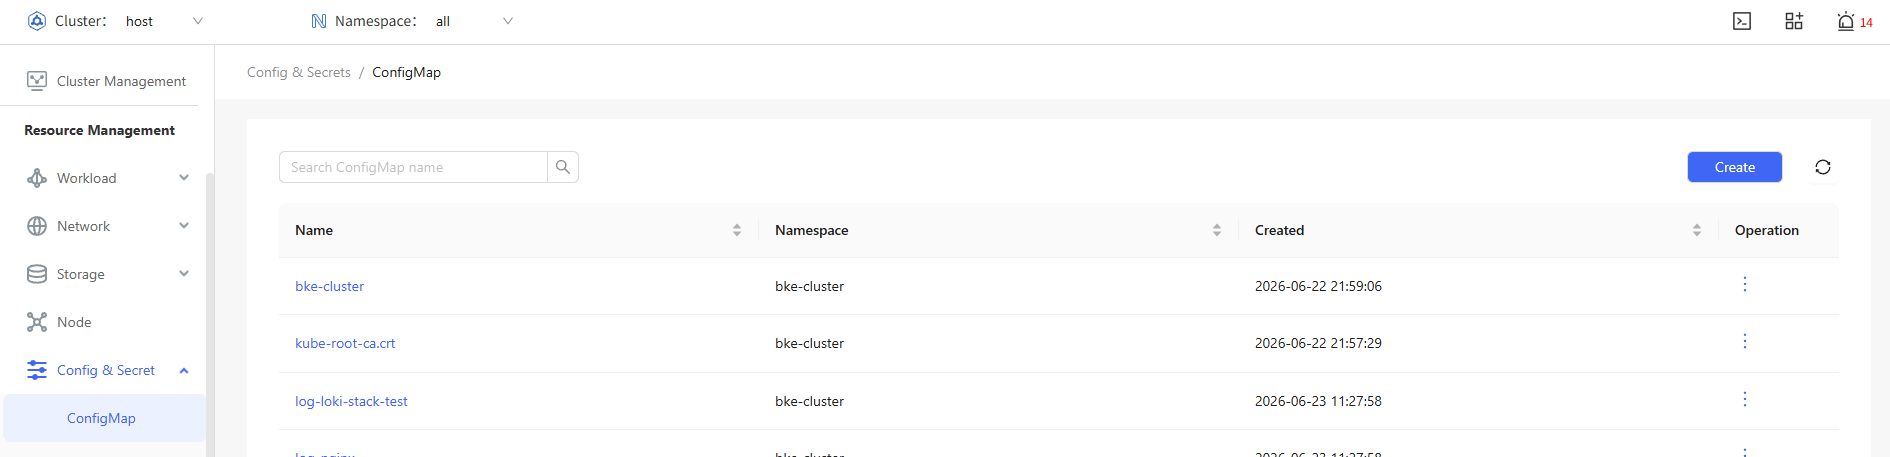Image resolution: width=1890 pixels, height=457 pixels.
Task: Sort the table by Namespace column
Action: [1217, 230]
